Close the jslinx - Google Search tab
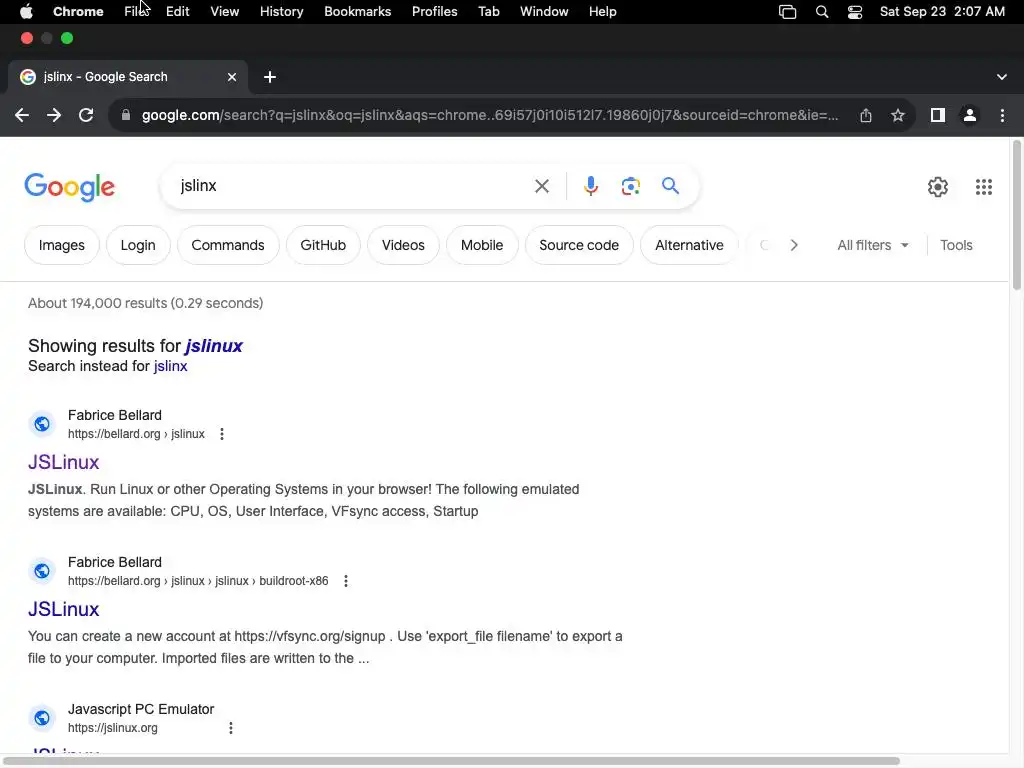The image size is (1024, 768). [x=232, y=77]
